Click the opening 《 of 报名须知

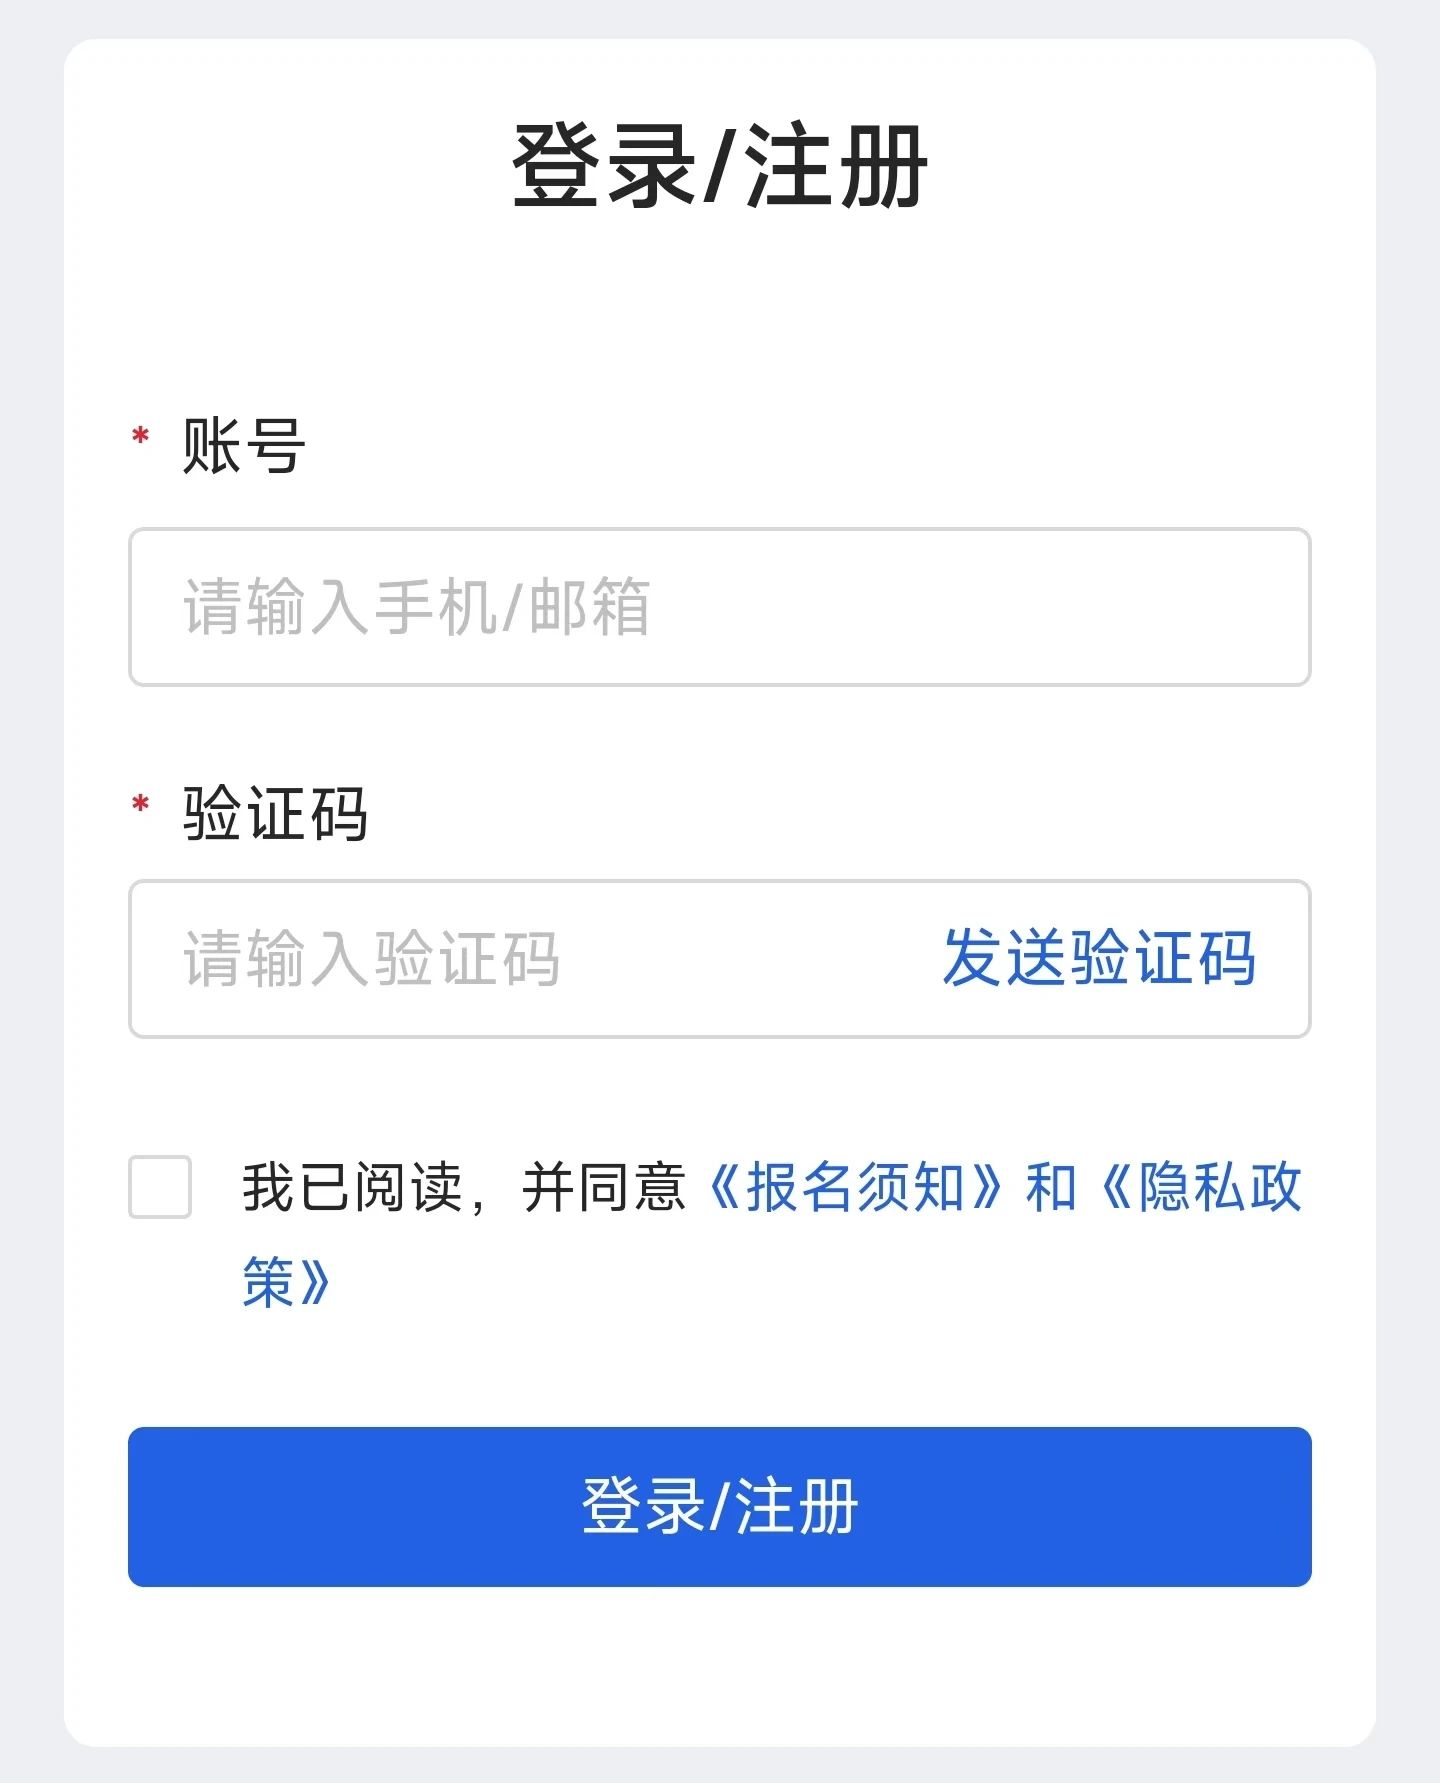[724, 1188]
